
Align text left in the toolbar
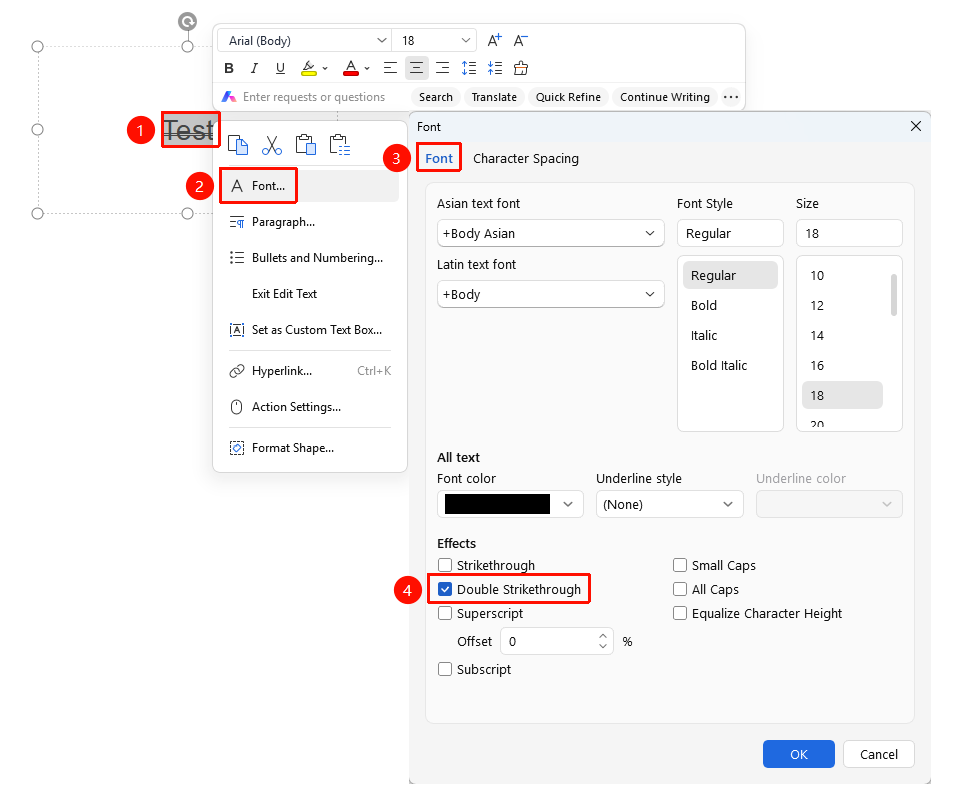coord(390,68)
